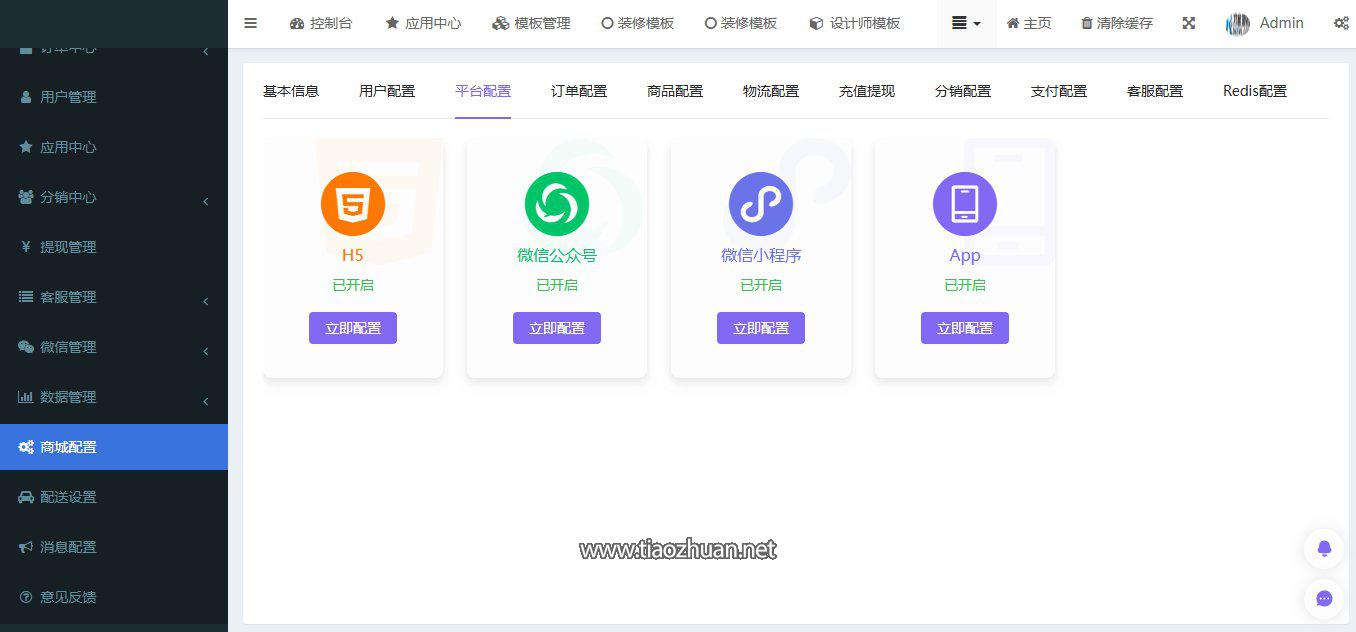Switch to the 支付配置 tab
1356x632 pixels.
coord(1058,91)
